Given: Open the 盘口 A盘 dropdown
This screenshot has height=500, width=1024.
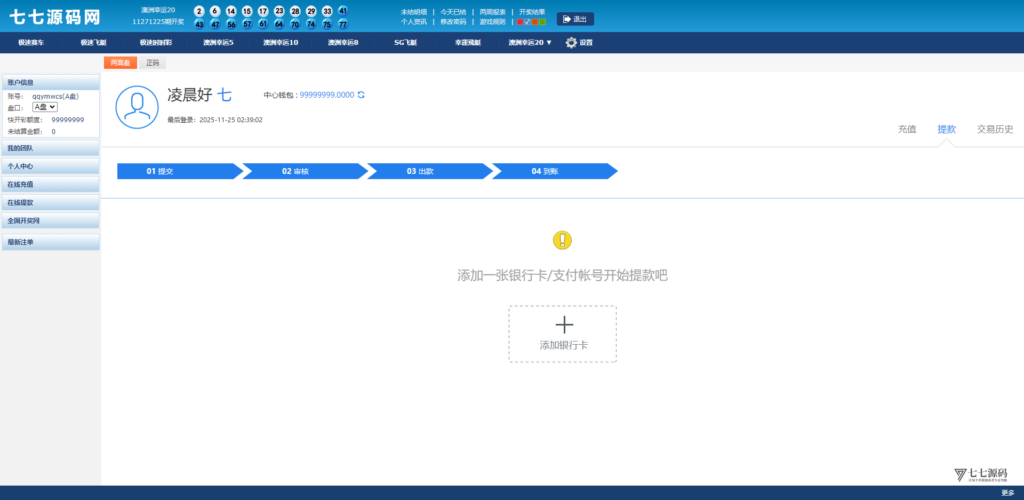Looking at the screenshot, I should tap(45, 107).
